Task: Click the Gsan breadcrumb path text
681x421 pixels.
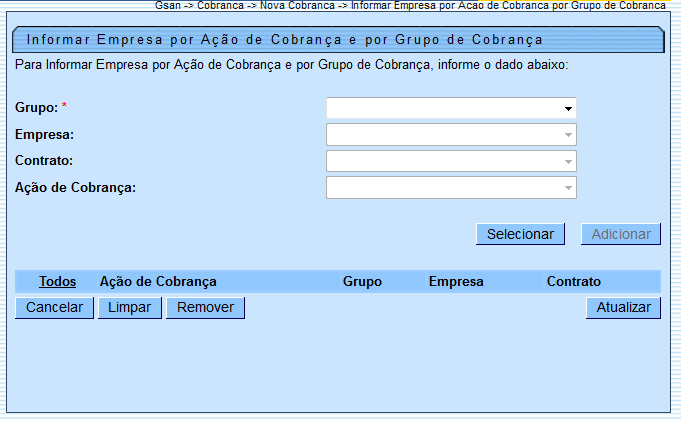Action: [x=410, y=6]
